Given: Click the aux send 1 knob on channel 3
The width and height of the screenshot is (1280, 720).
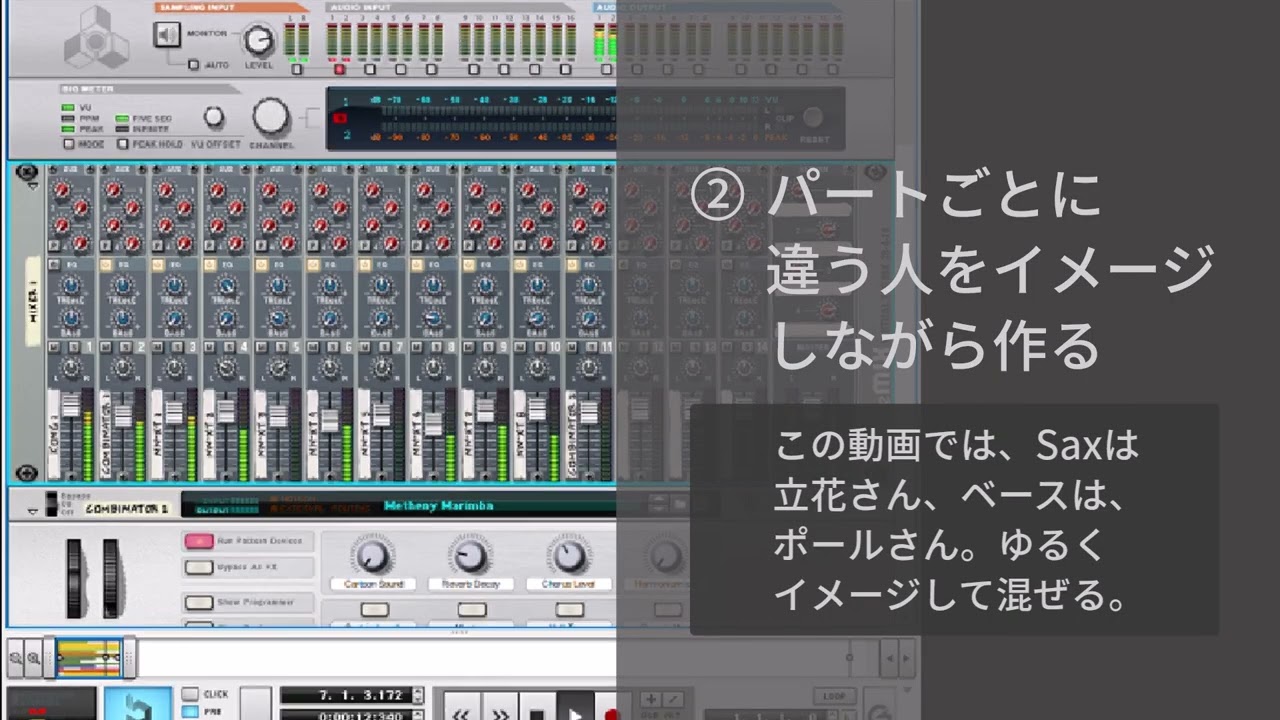Looking at the screenshot, I should coord(164,188).
